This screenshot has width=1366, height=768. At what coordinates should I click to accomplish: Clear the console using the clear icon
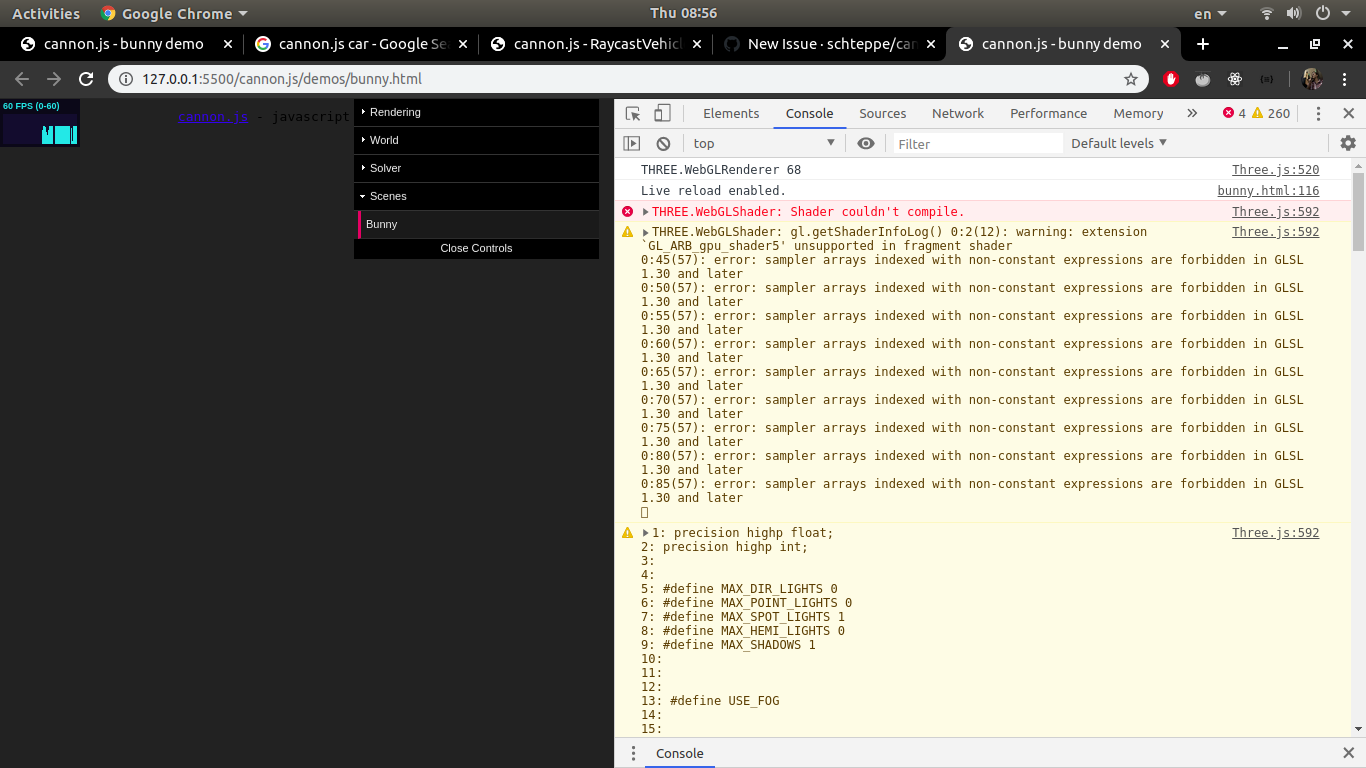click(x=662, y=143)
